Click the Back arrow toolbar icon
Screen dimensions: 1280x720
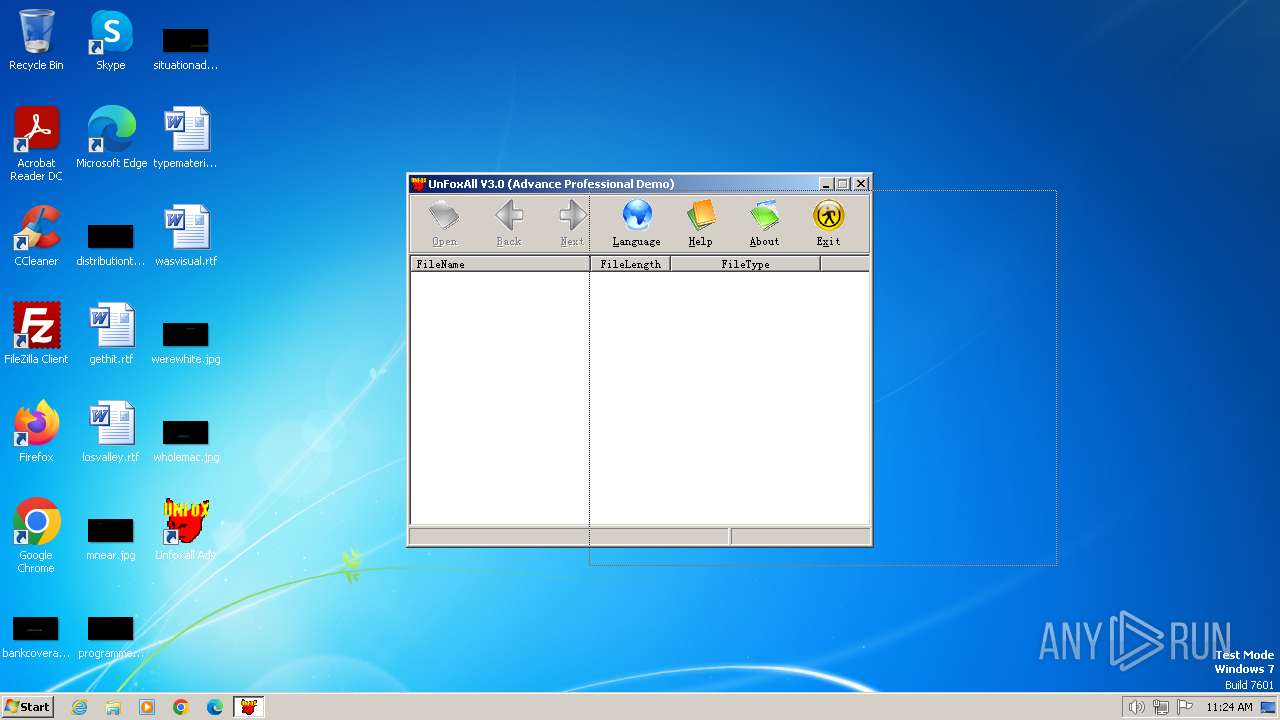pyautogui.click(x=509, y=223)
